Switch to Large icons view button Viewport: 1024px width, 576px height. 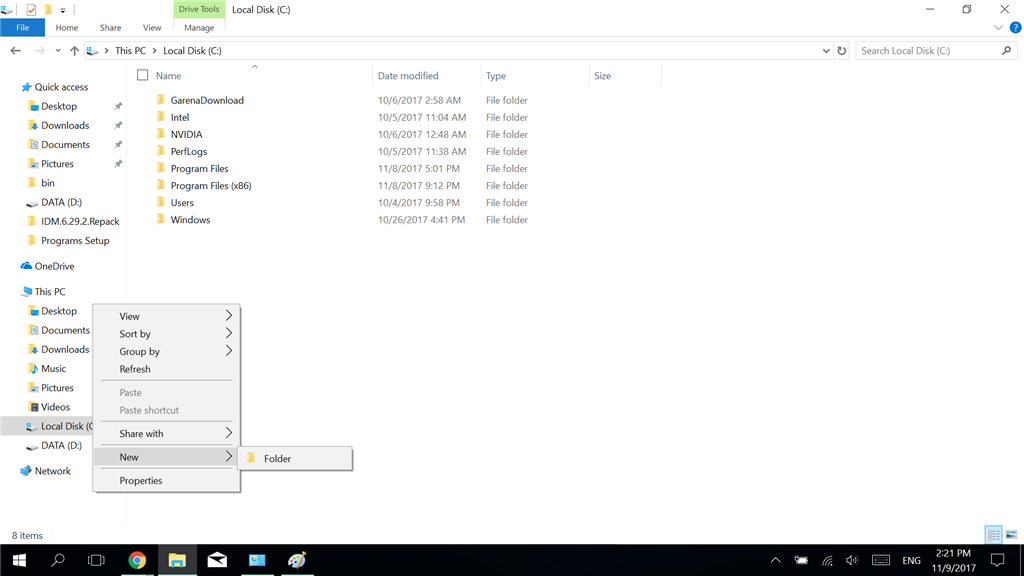[x=1012, y=535]
